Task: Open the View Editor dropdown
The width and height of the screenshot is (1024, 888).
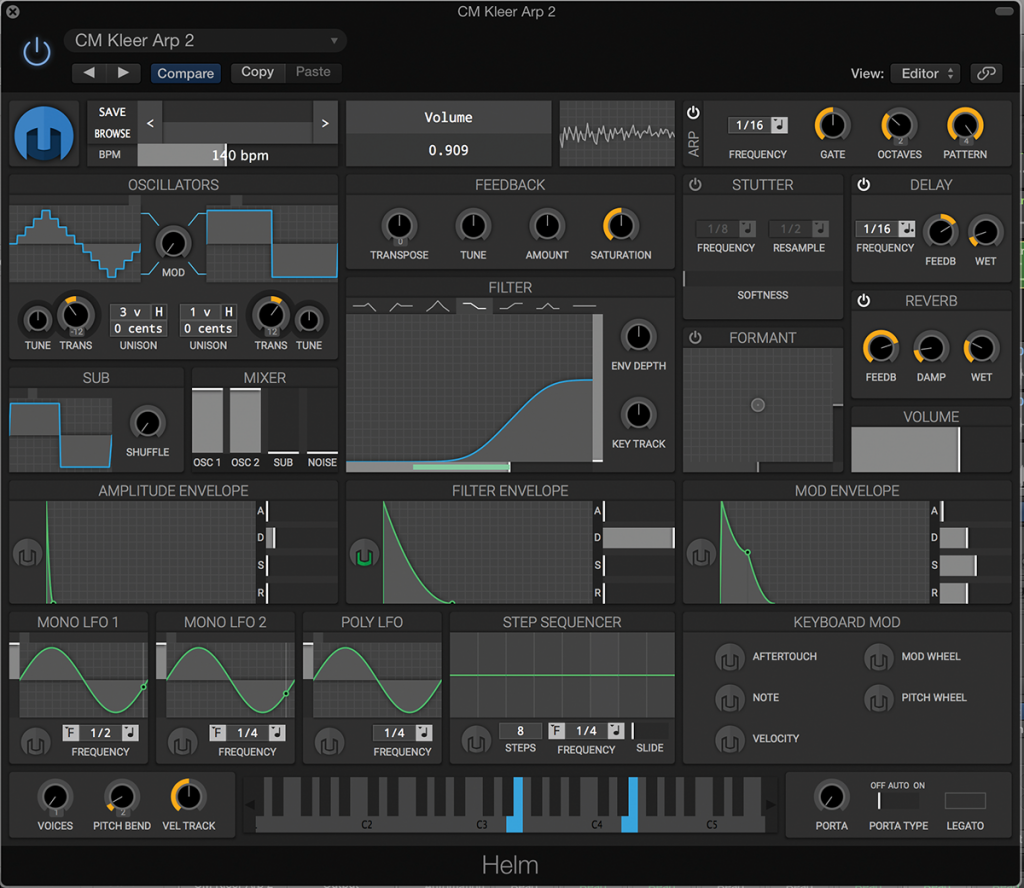Action: coord(927,73)
